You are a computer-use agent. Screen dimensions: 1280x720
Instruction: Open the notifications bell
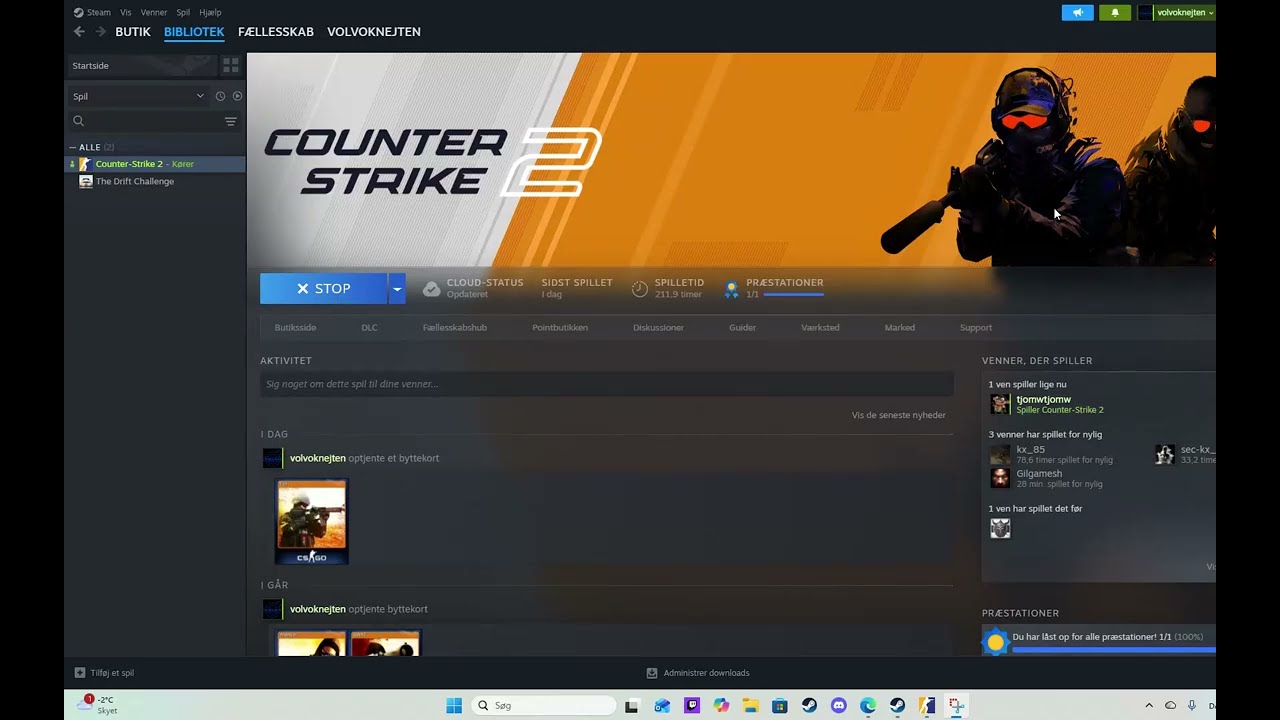coord(1115,13)
